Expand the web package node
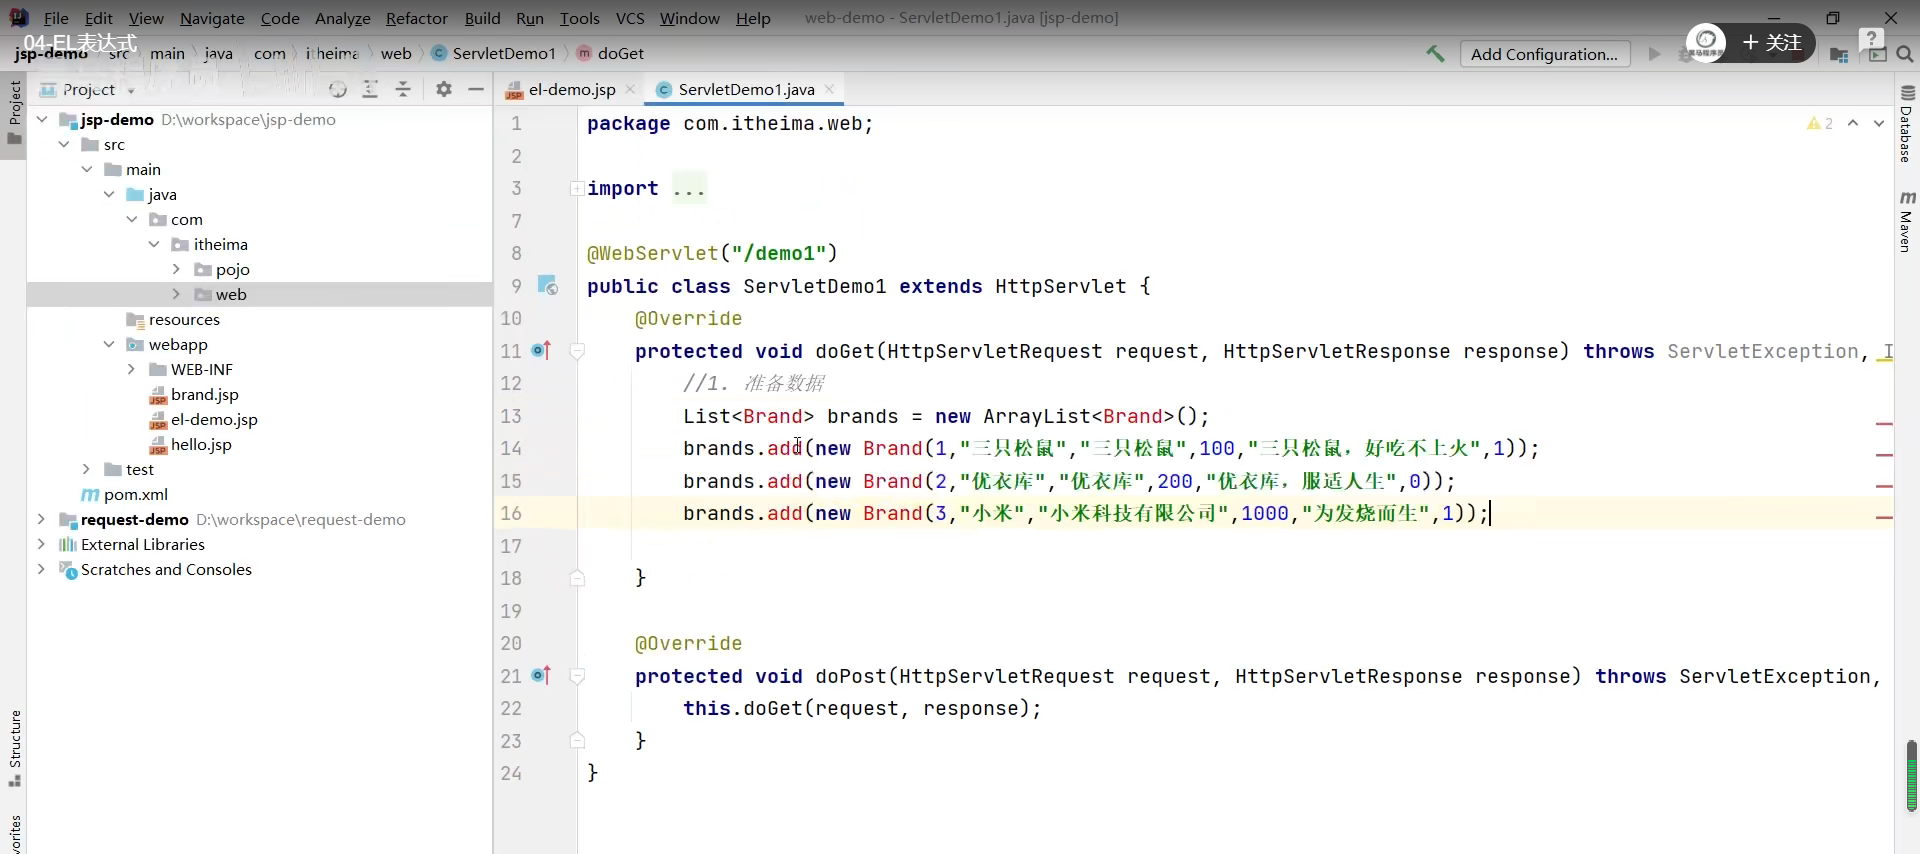 coord(176,294)
